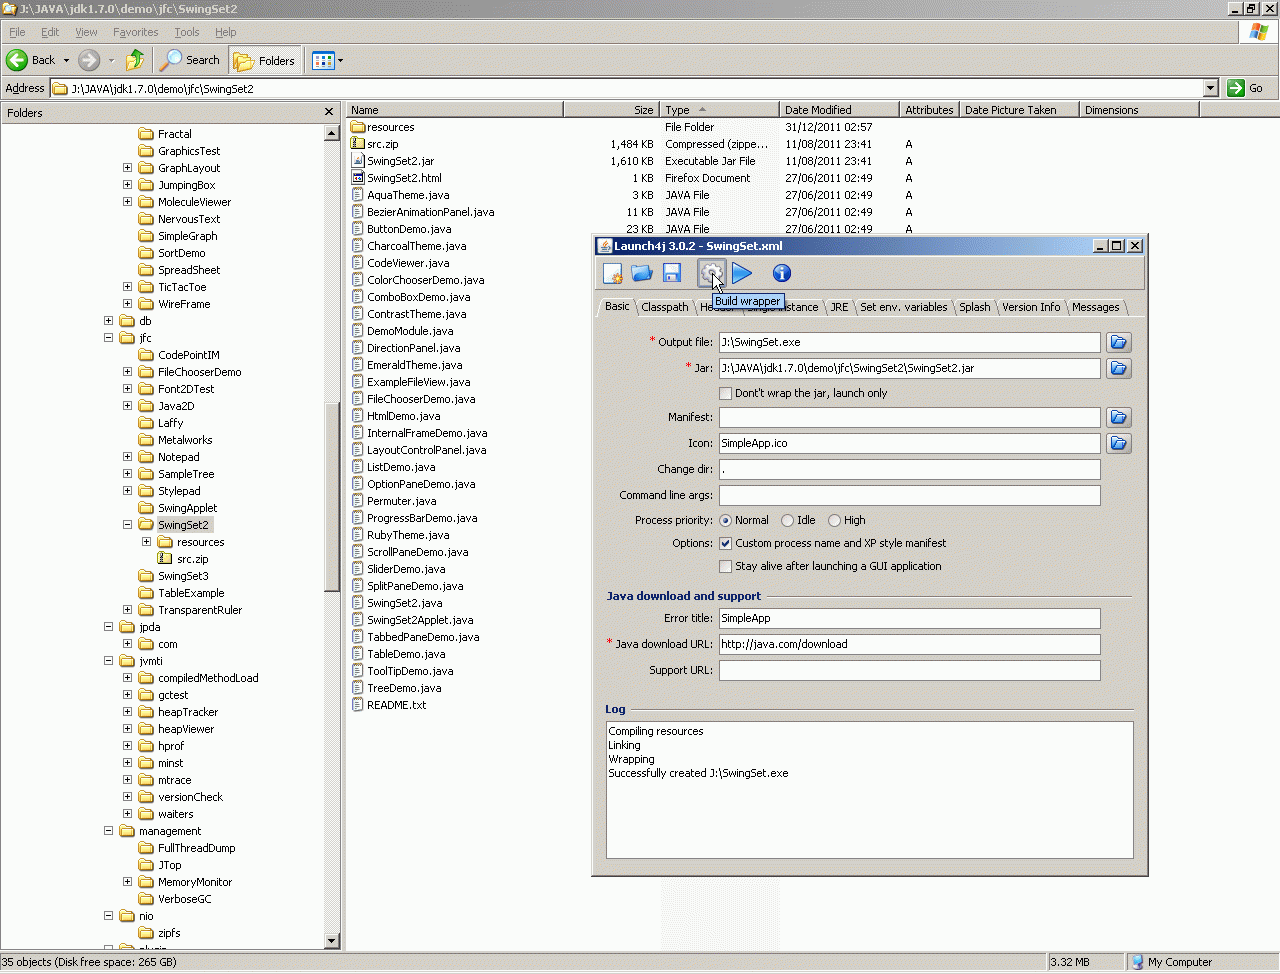Select Idle process priority
This screenshot has height=974, width=1280.
pyautogui.click(x=788, y=520)
